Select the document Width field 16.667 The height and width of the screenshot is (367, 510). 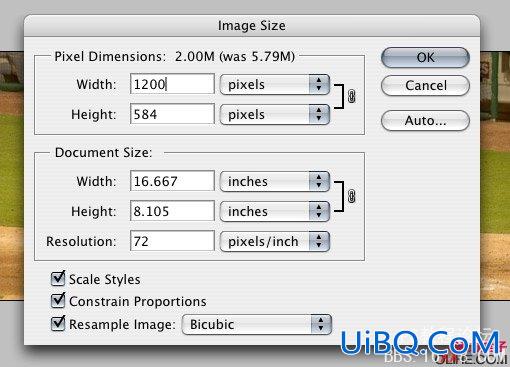[172, 181]
